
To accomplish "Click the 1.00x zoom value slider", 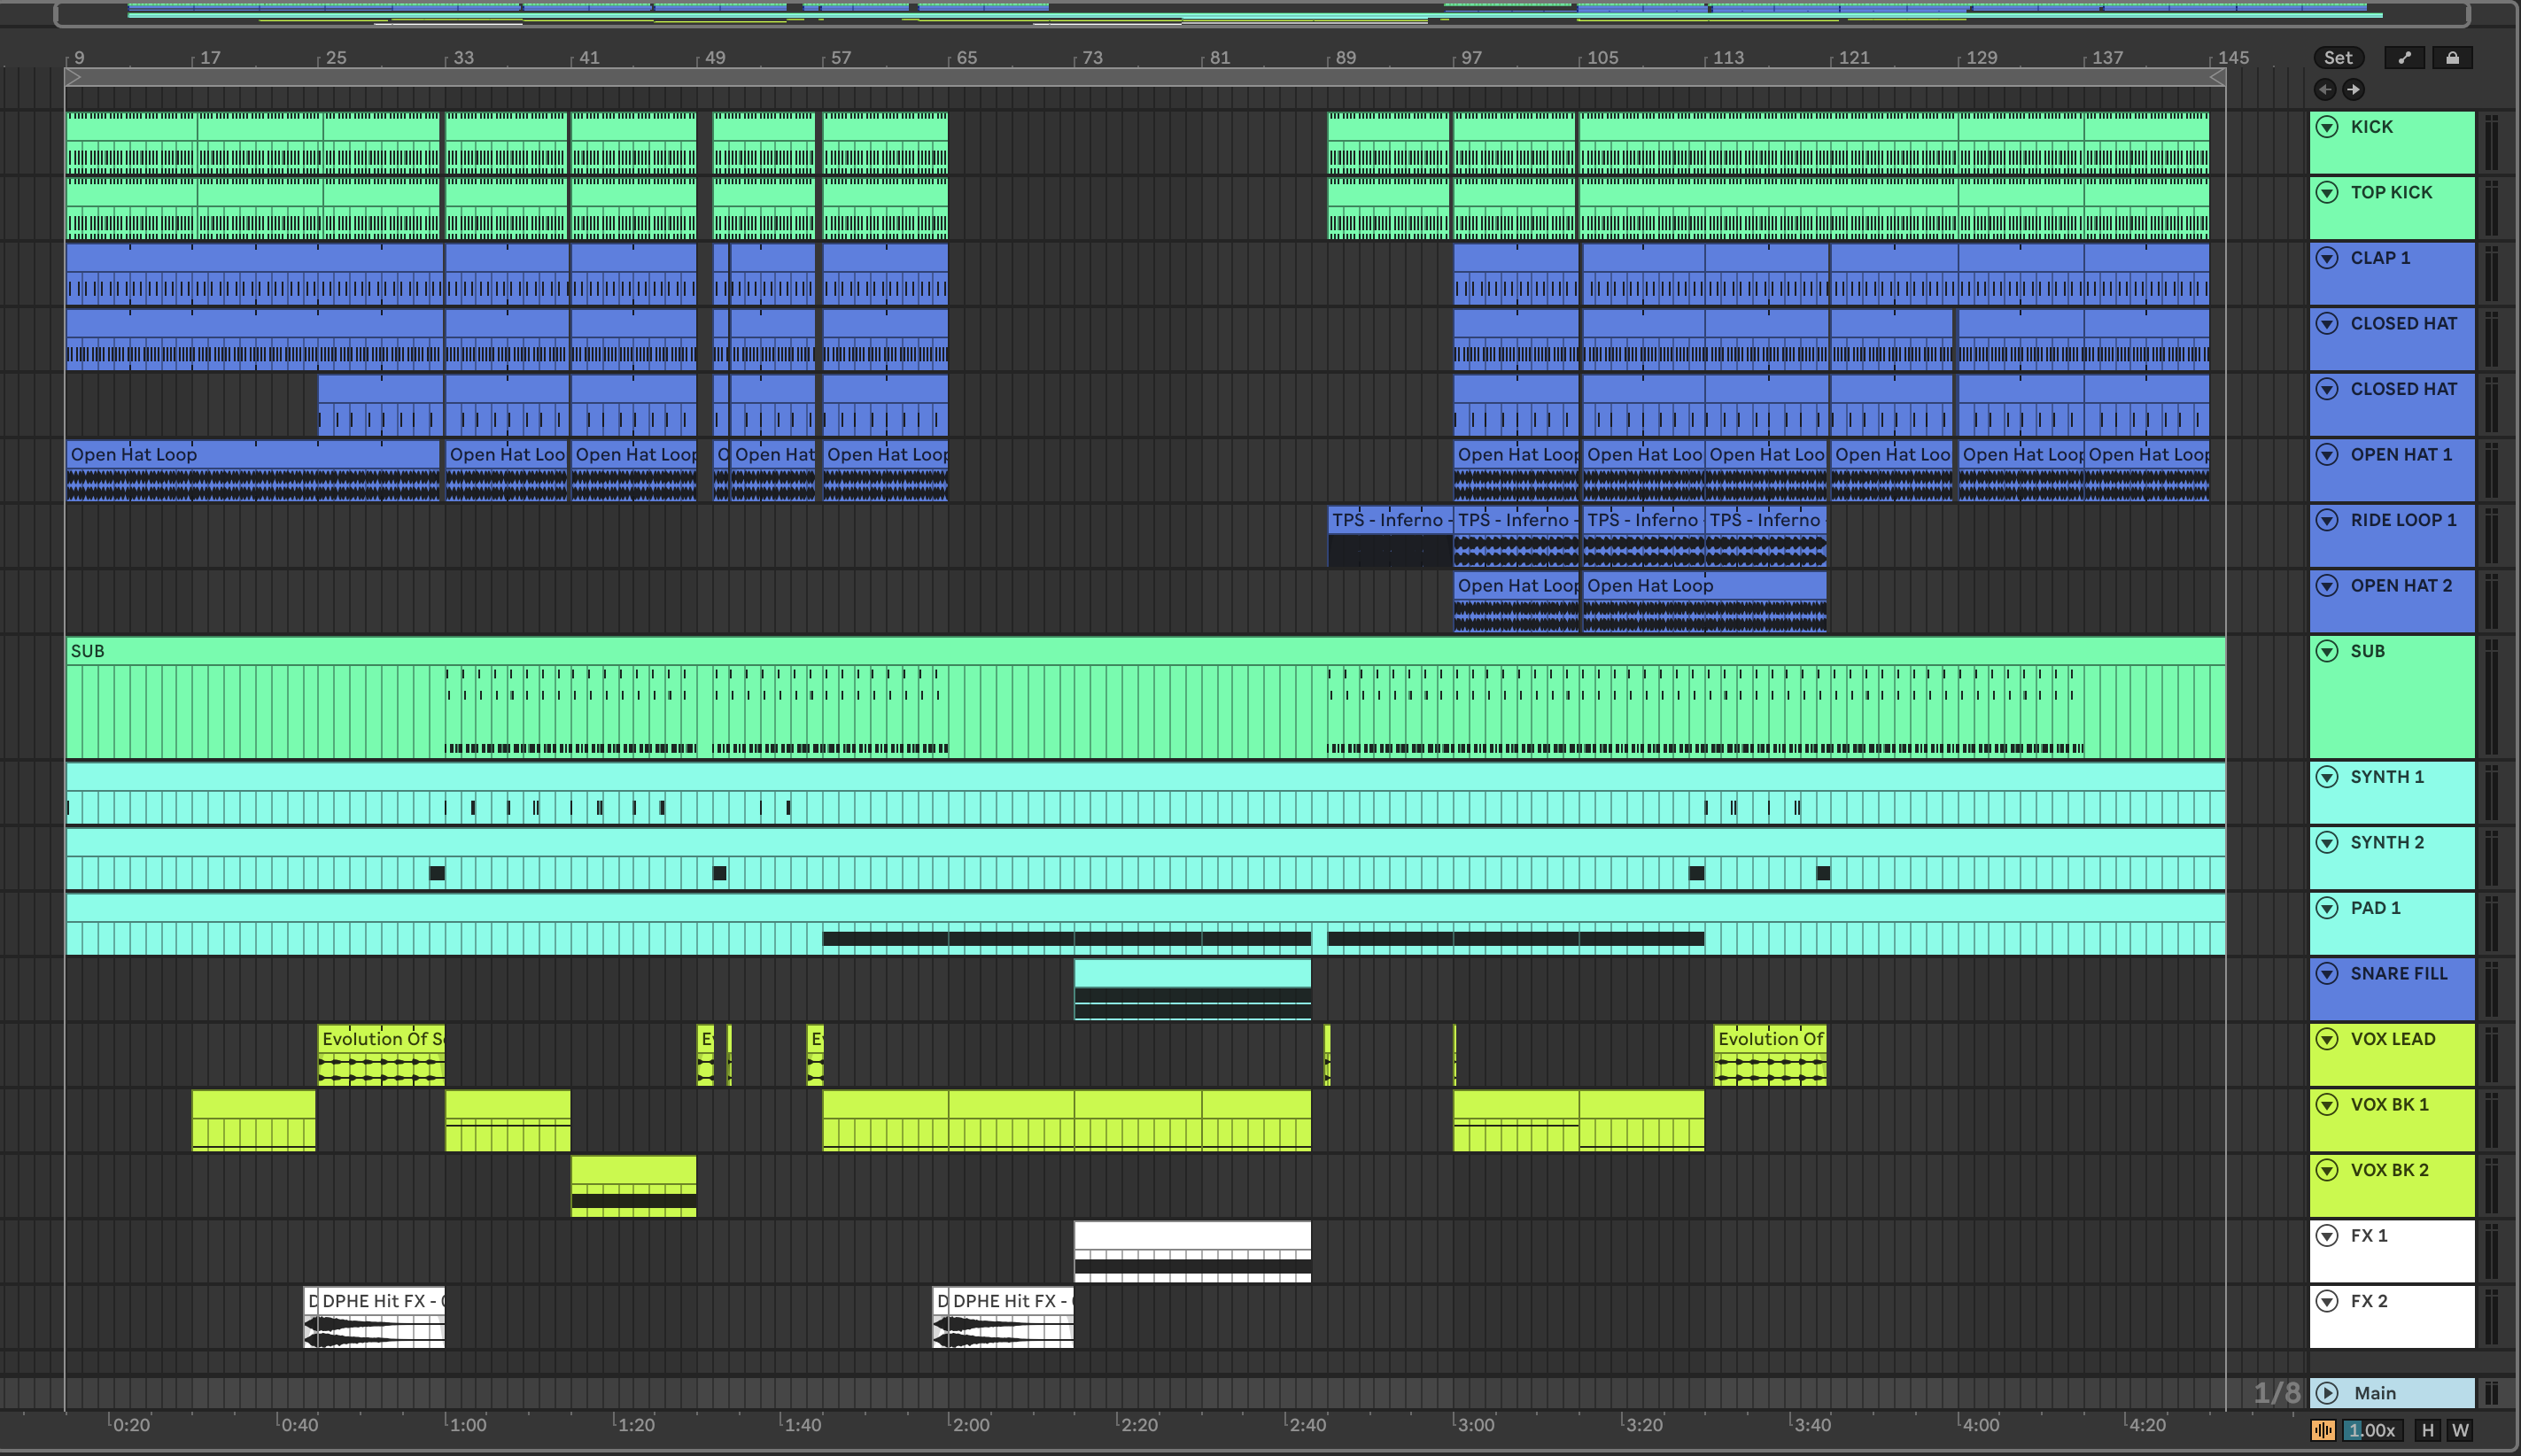I will click(2371, 1430).
